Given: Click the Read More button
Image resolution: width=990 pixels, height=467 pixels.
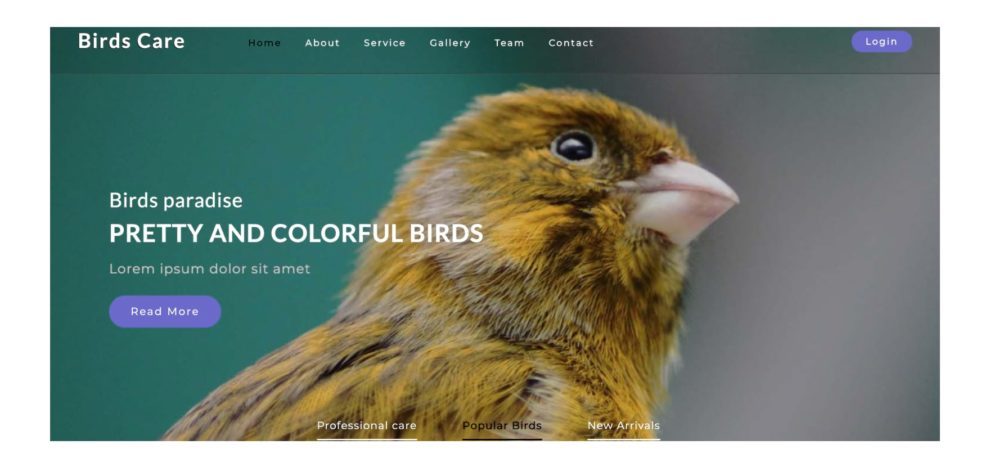Looking at the screenshot, I should click(165, 311).
